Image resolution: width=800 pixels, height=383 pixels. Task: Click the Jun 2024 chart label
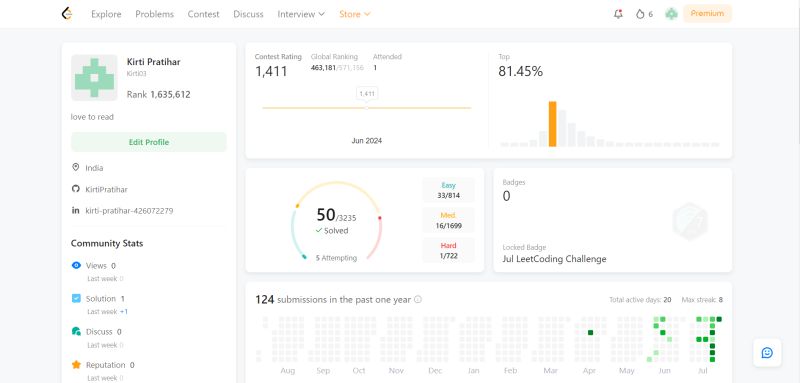(366, 141)
